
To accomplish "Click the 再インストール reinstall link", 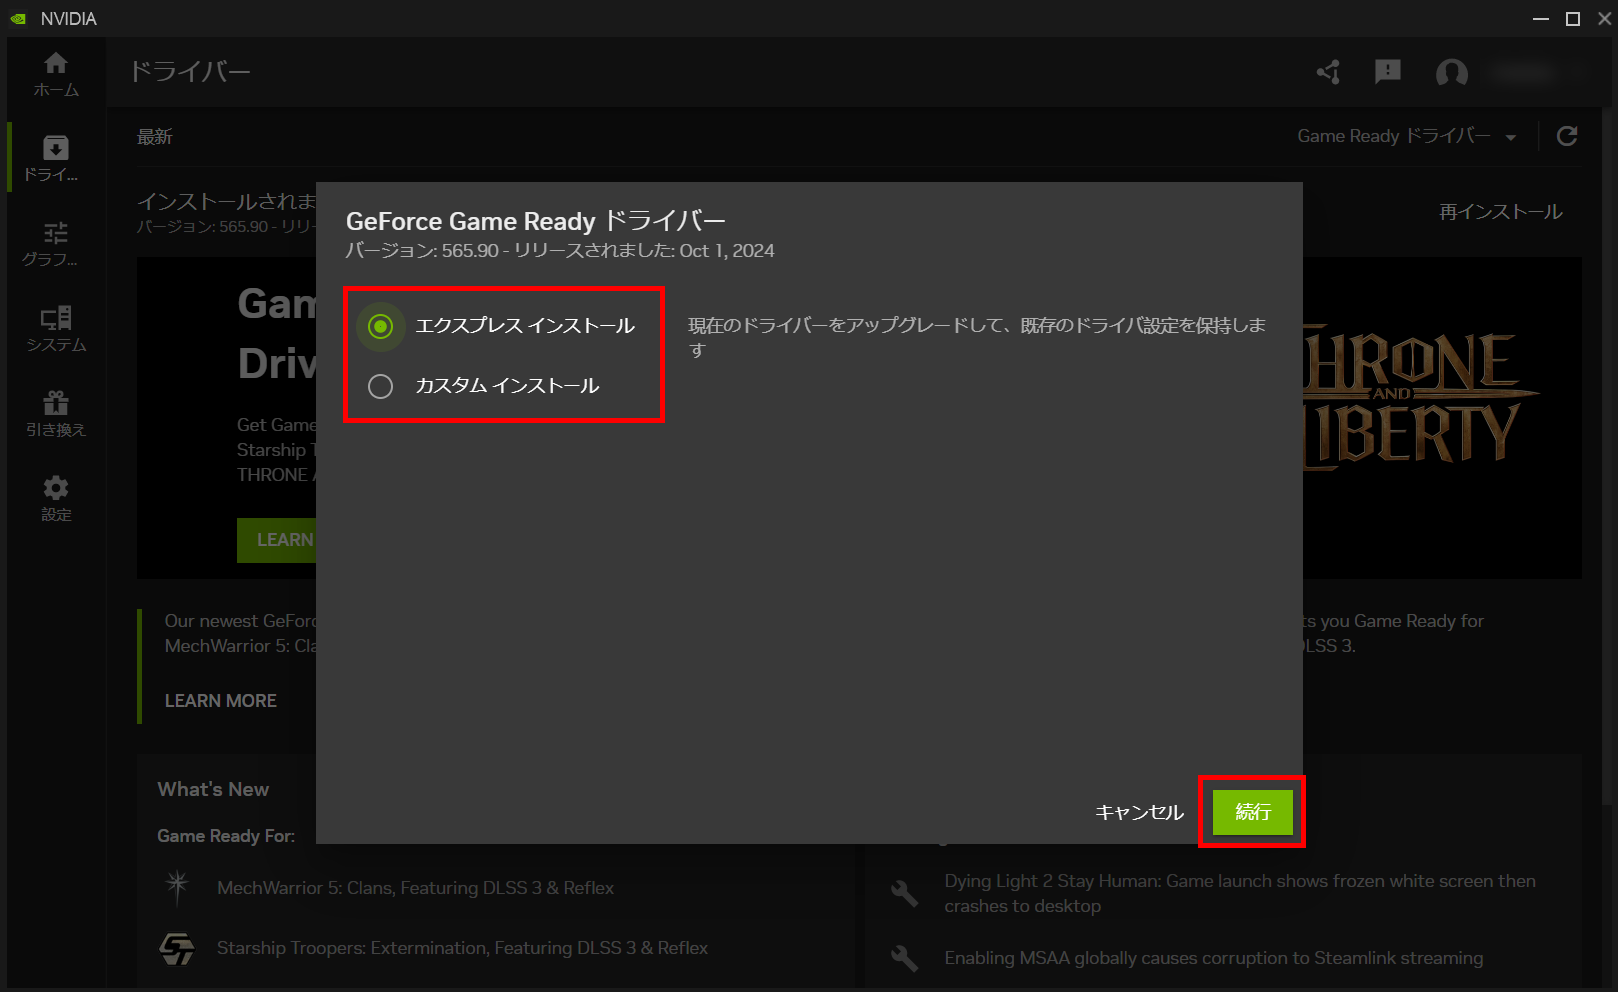I will pos(1500,212).
